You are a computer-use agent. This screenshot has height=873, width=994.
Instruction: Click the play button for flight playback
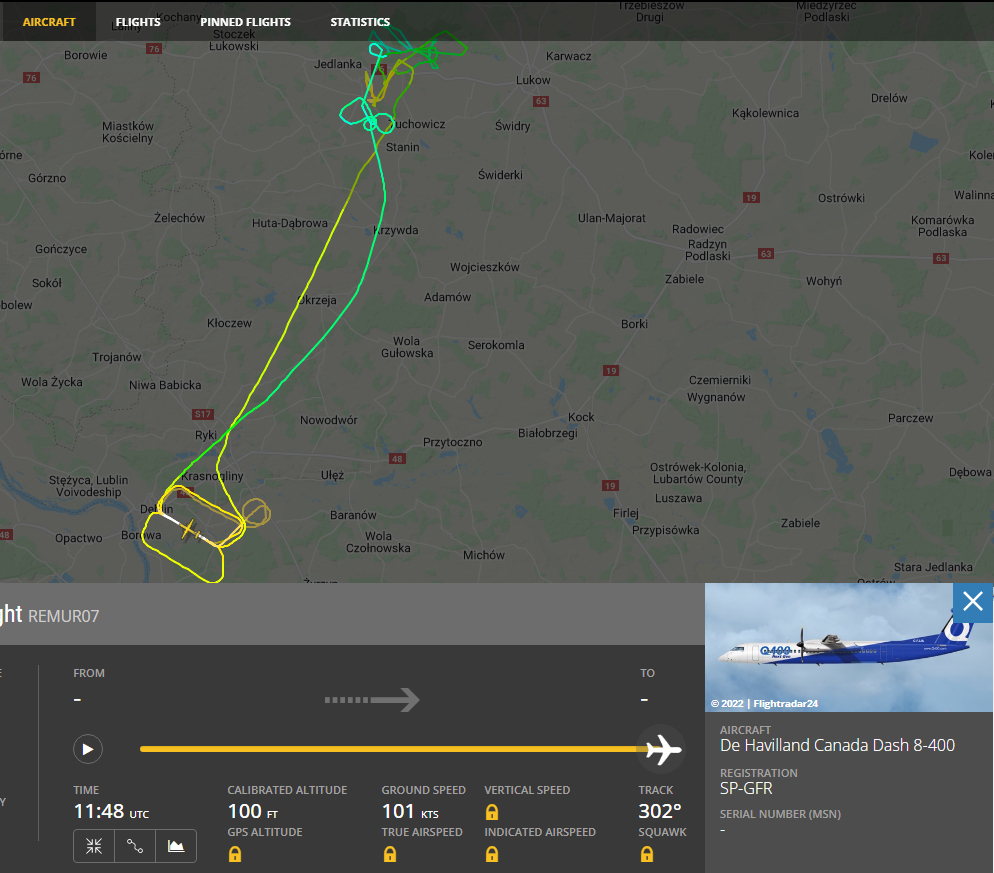(87, 749)
